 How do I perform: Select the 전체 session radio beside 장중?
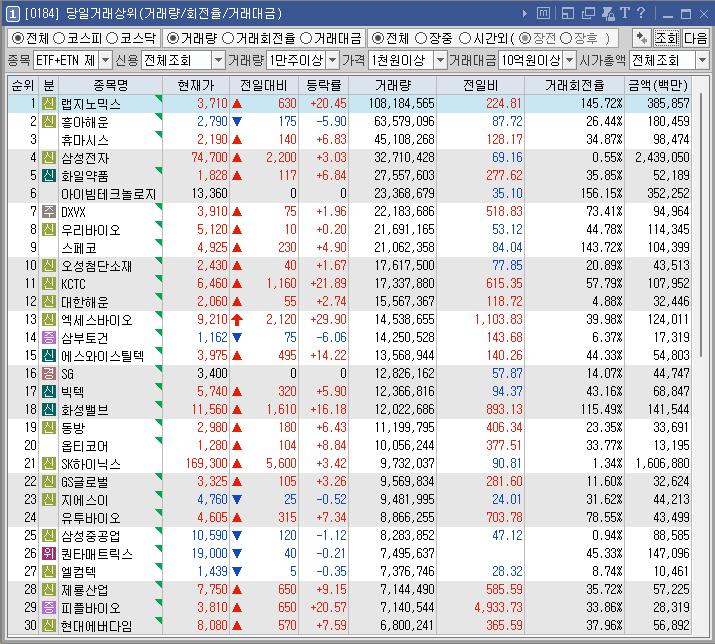[377, 38]
